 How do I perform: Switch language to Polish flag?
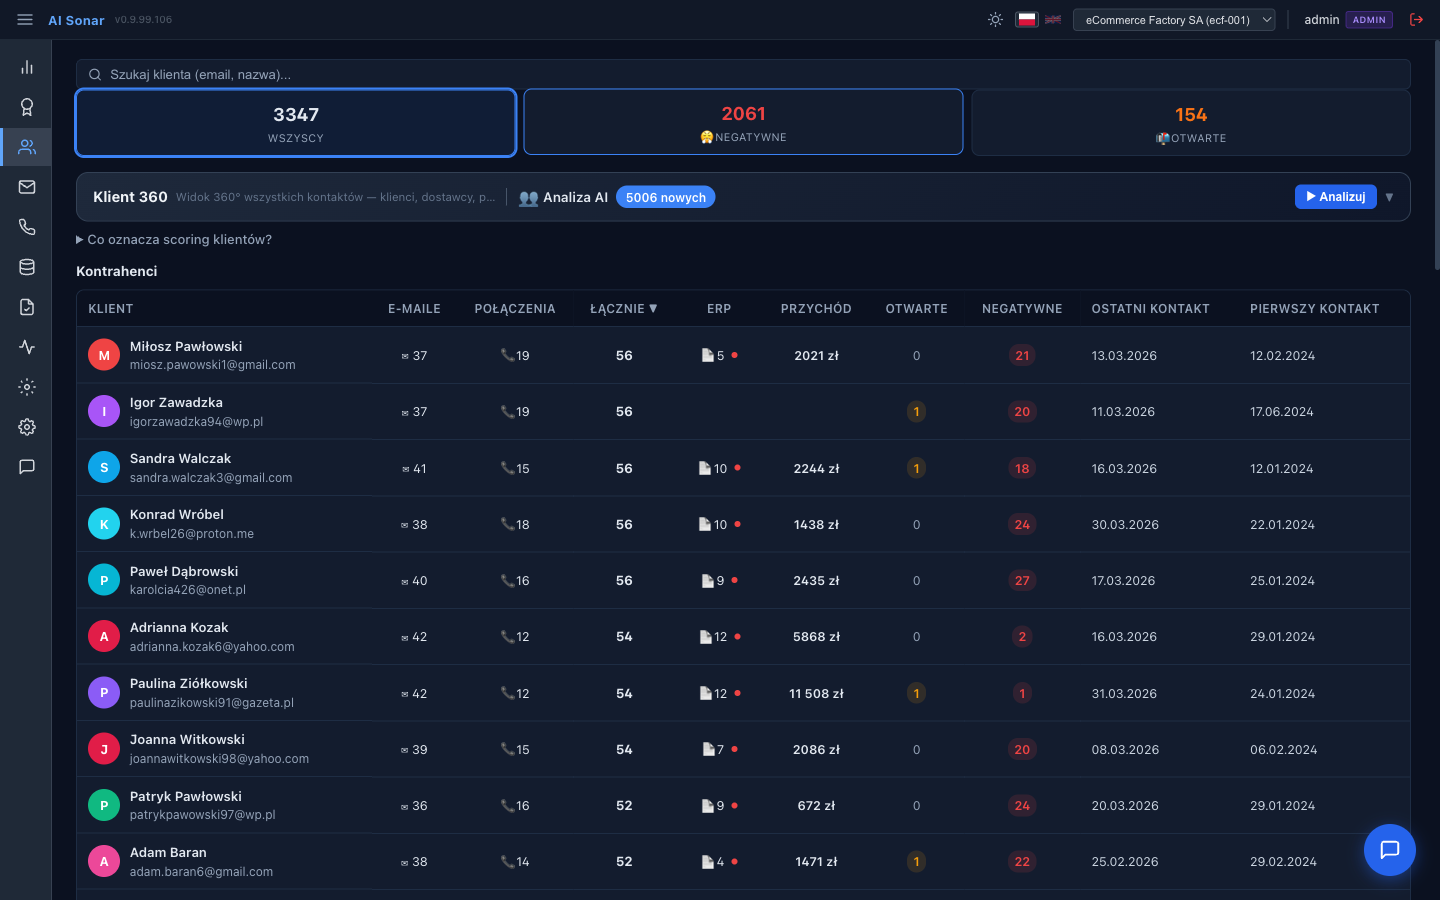1027,20
